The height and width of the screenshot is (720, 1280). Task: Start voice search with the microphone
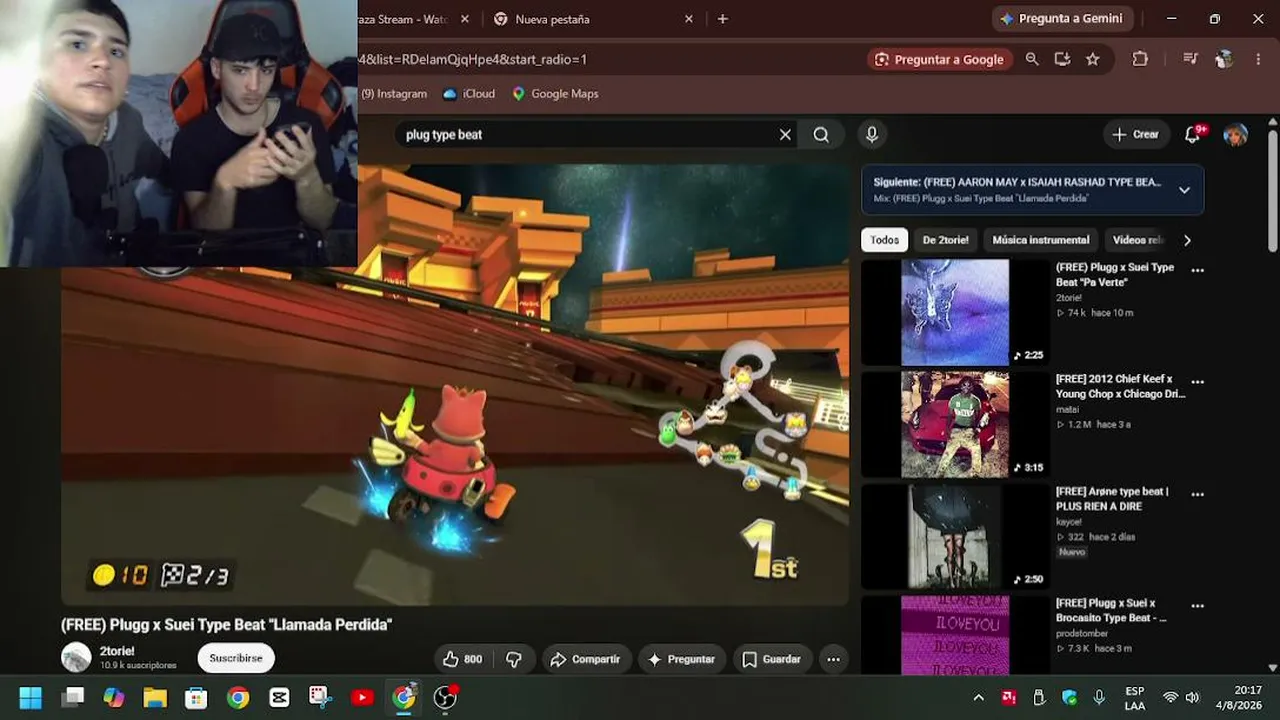click(872, 135)
